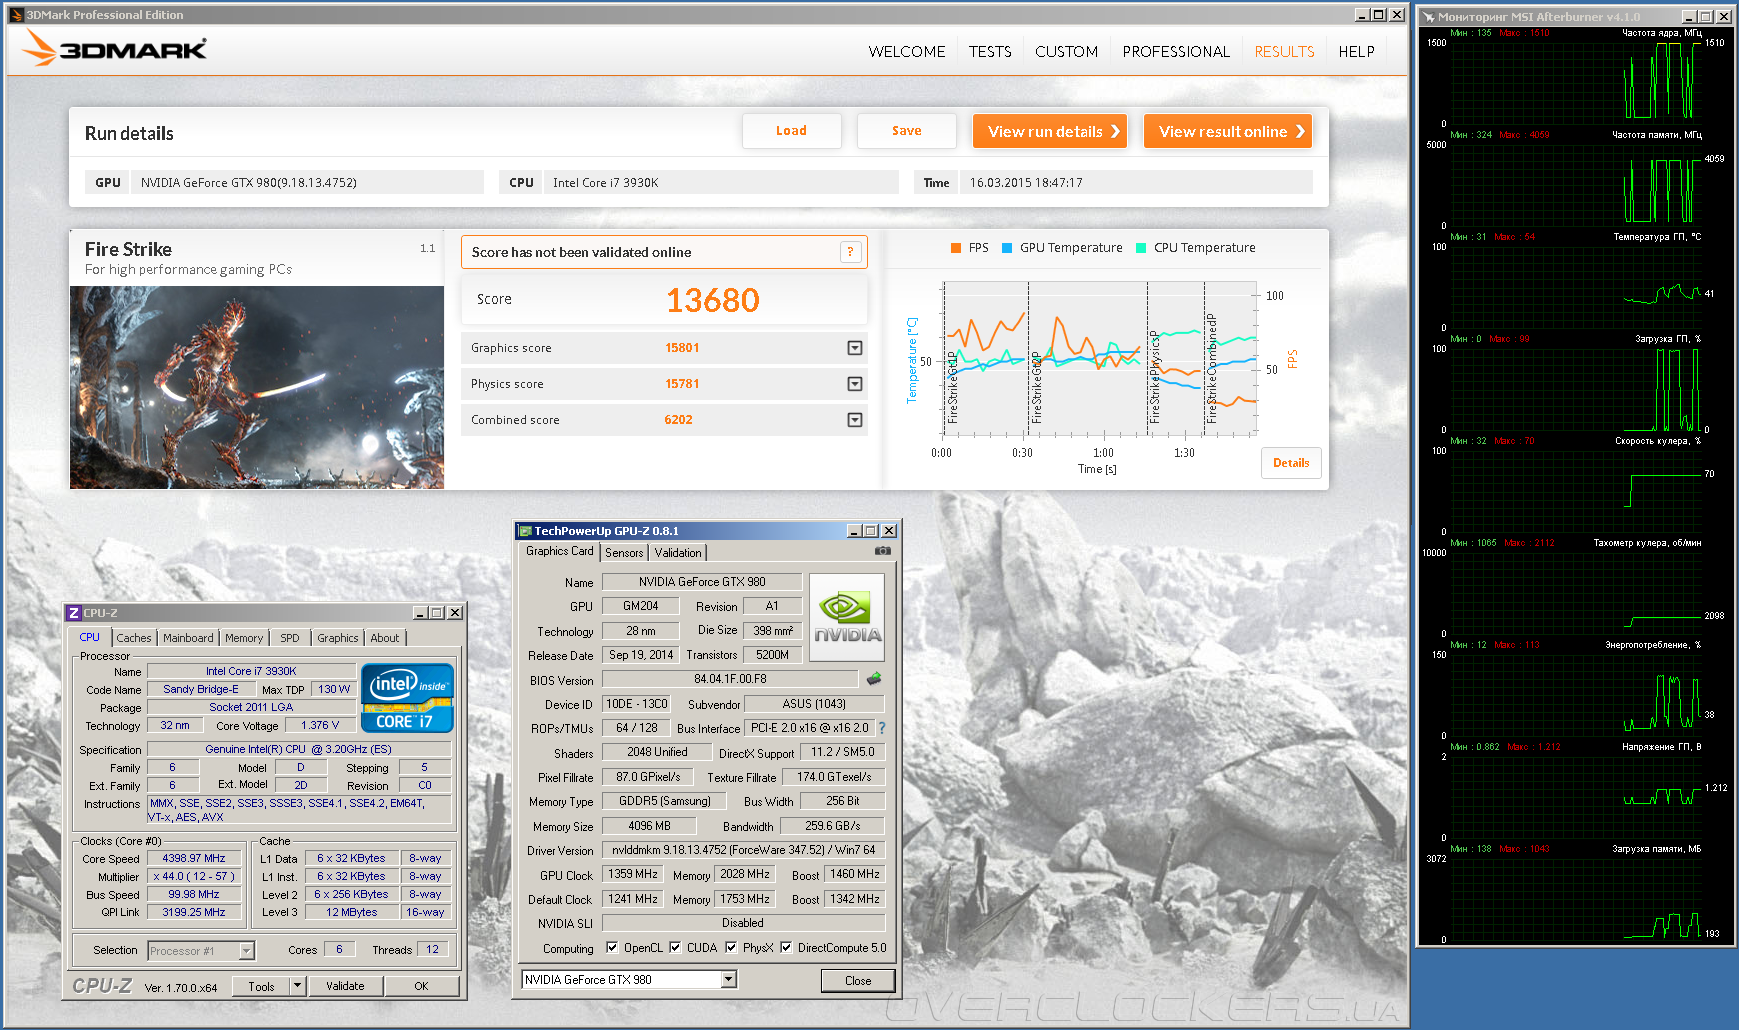1739x1030 pixels.
Task: Click the orange FPS legend swatch
Action: click(956, 248)
